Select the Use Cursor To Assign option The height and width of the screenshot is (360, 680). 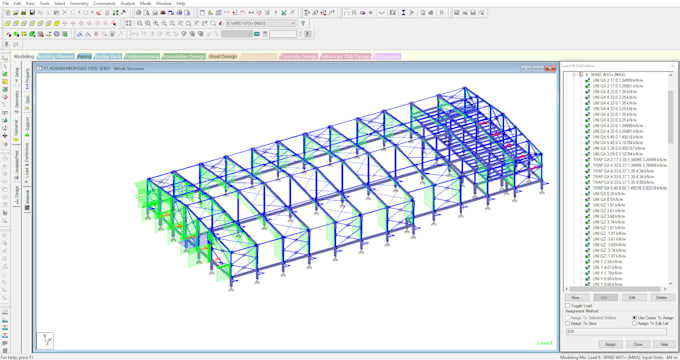click(634, 318)
